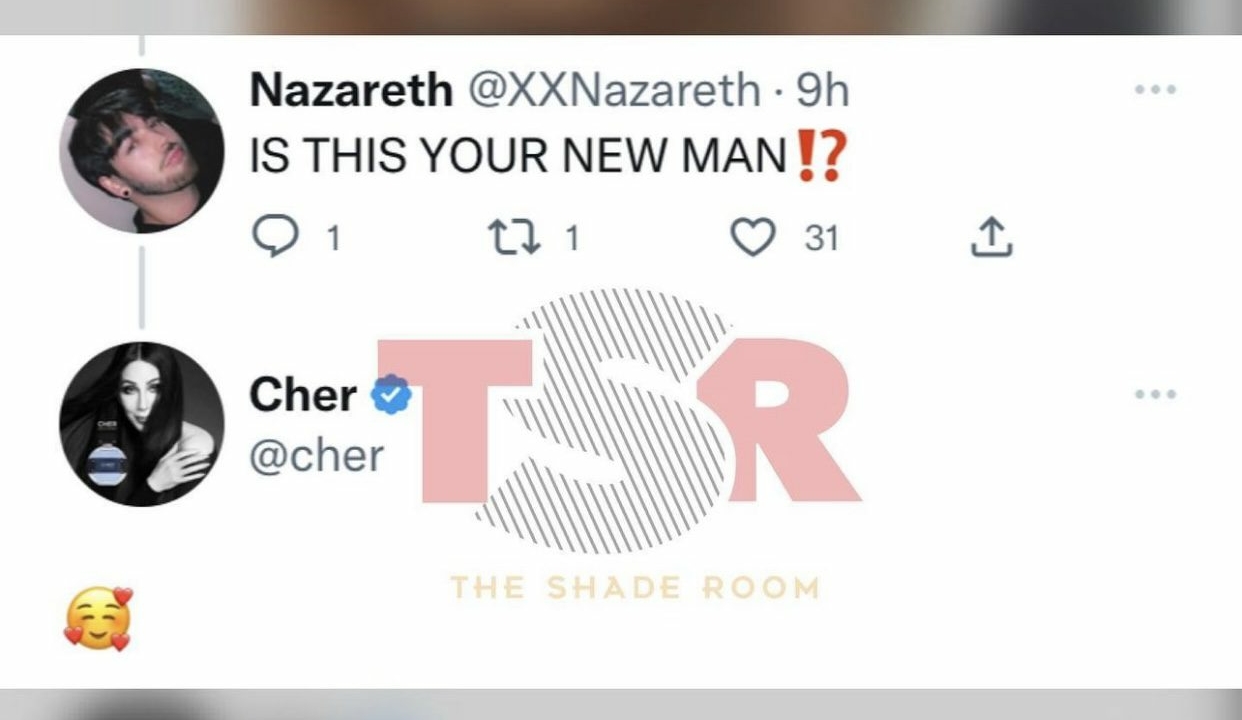Viewport: 1242px width, 720px height.
Task: Click the reply icon on Nazareth's tweet
Action: tap(273, 238)
